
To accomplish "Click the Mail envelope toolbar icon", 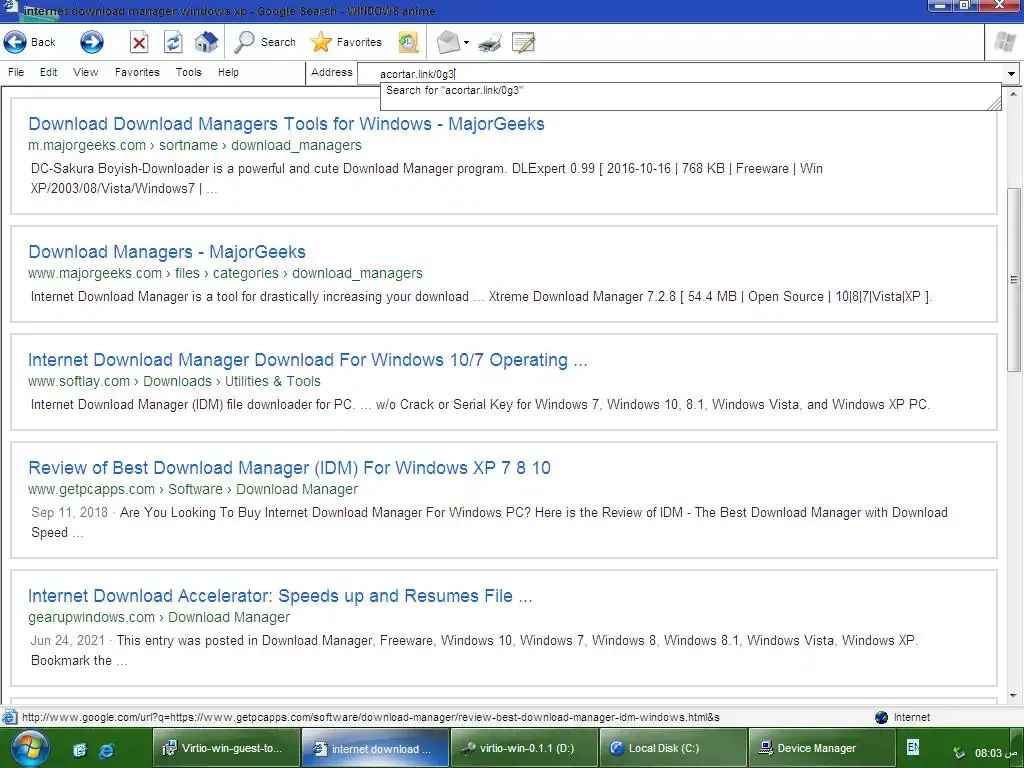I will (x=448, y=42).
